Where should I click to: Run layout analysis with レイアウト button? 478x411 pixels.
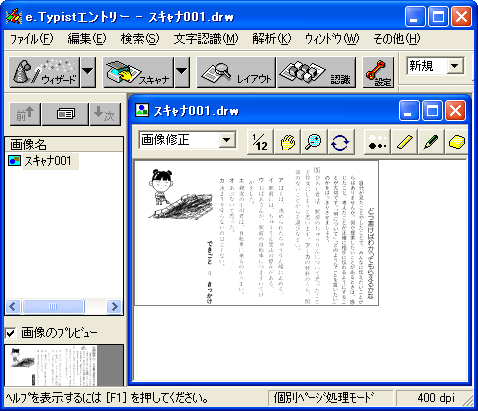(236, 72)
